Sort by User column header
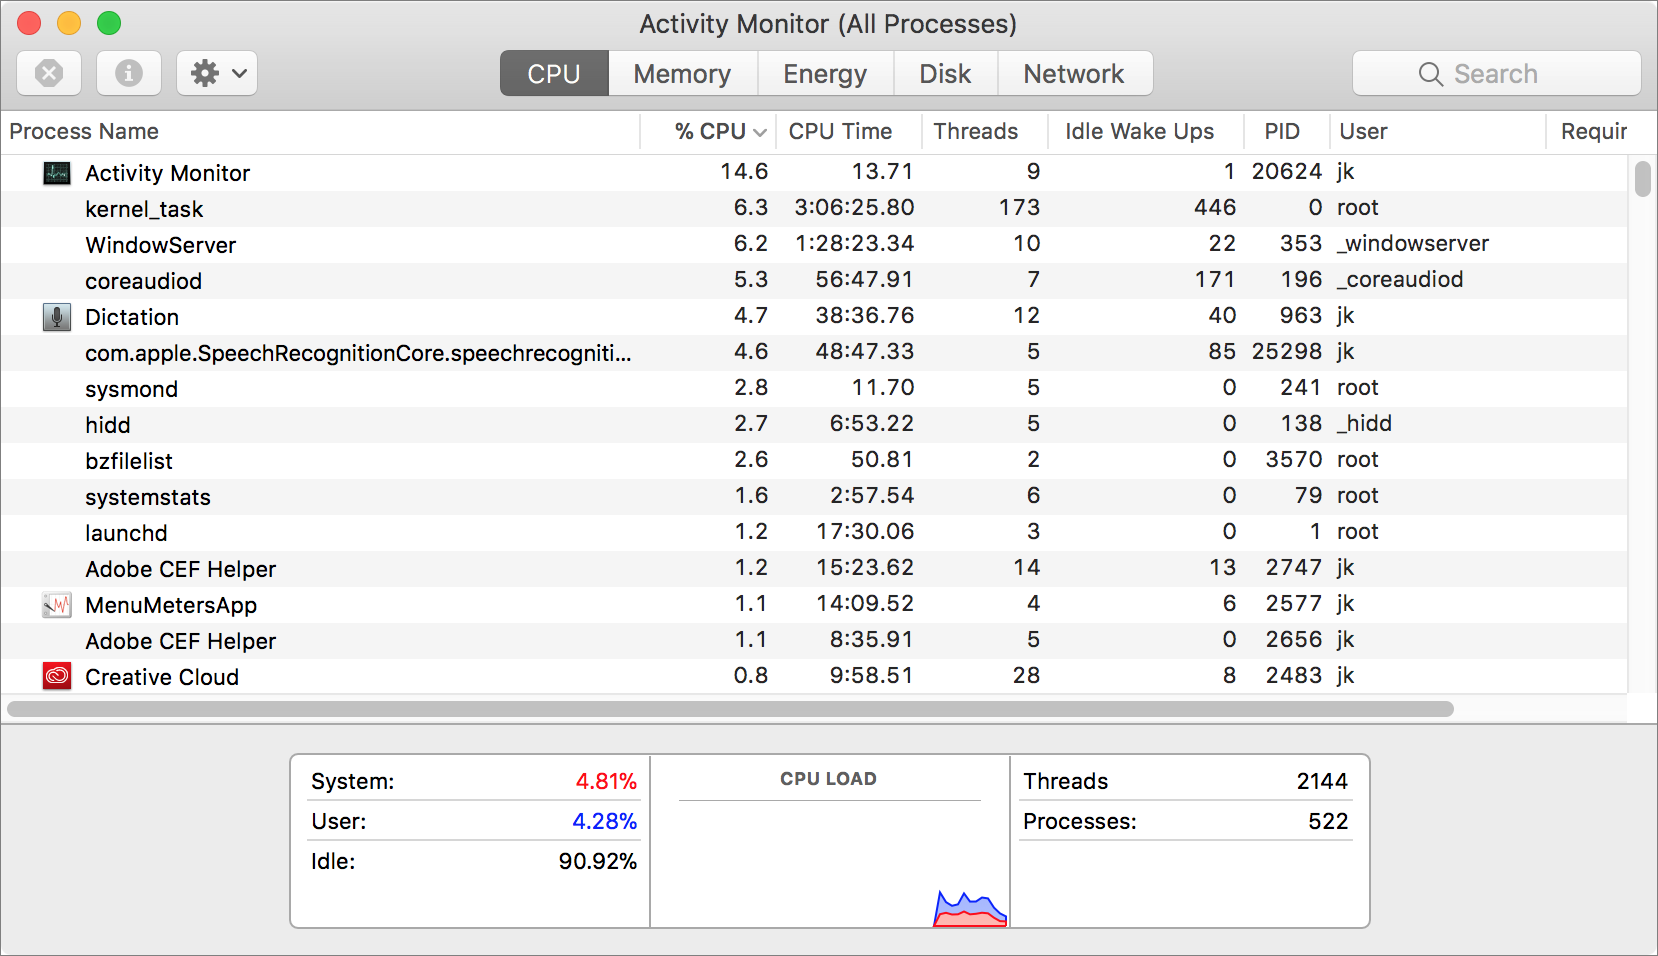 coord(1437,132)
